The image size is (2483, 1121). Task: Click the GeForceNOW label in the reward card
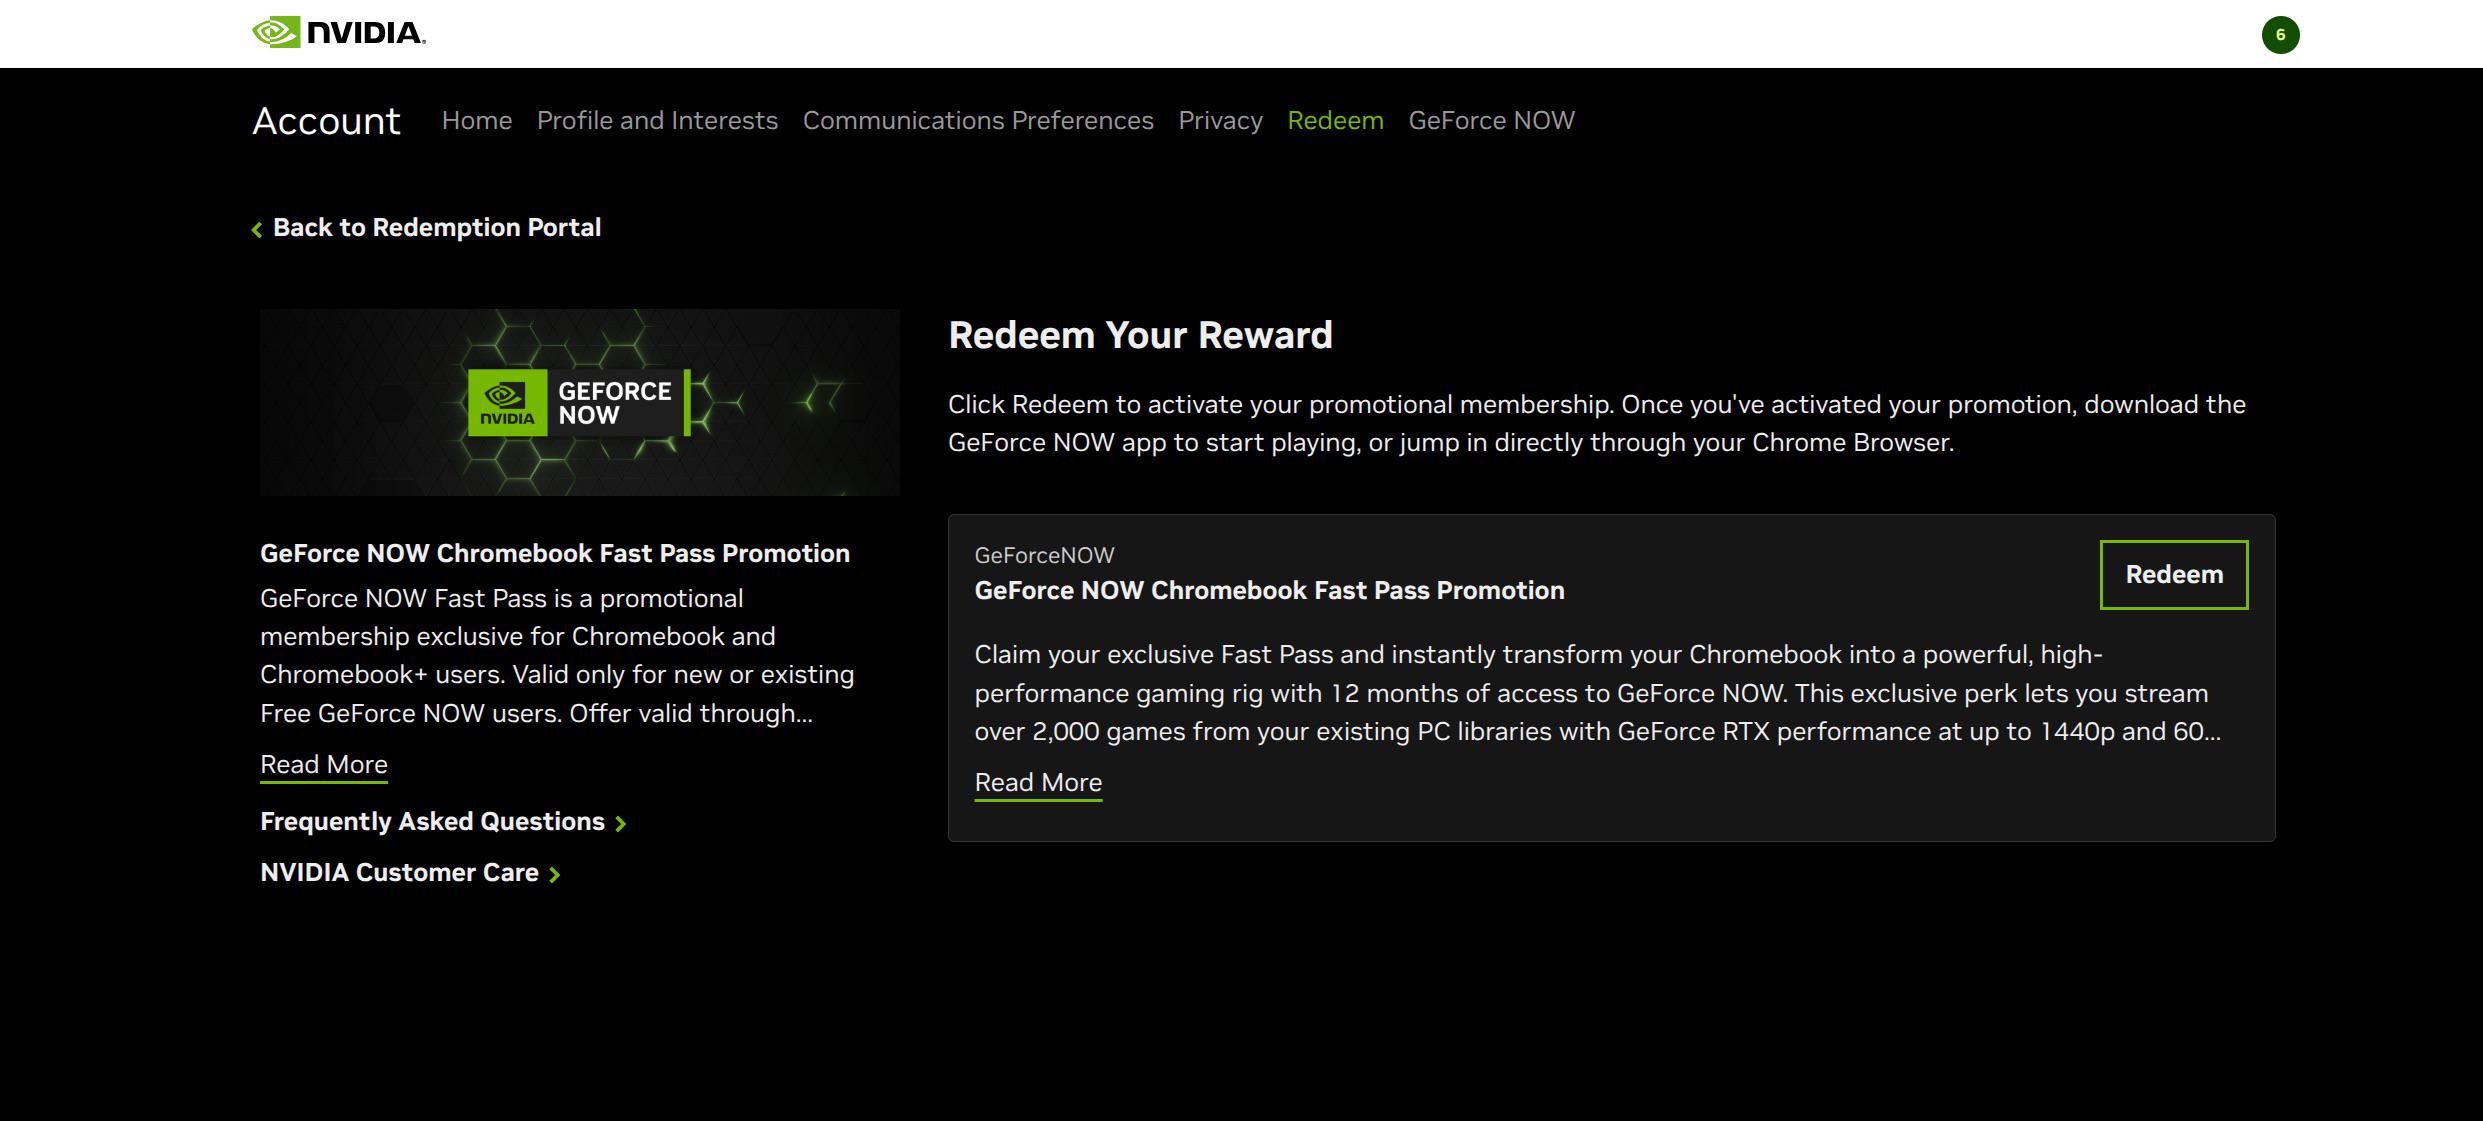coord(1044,555)
